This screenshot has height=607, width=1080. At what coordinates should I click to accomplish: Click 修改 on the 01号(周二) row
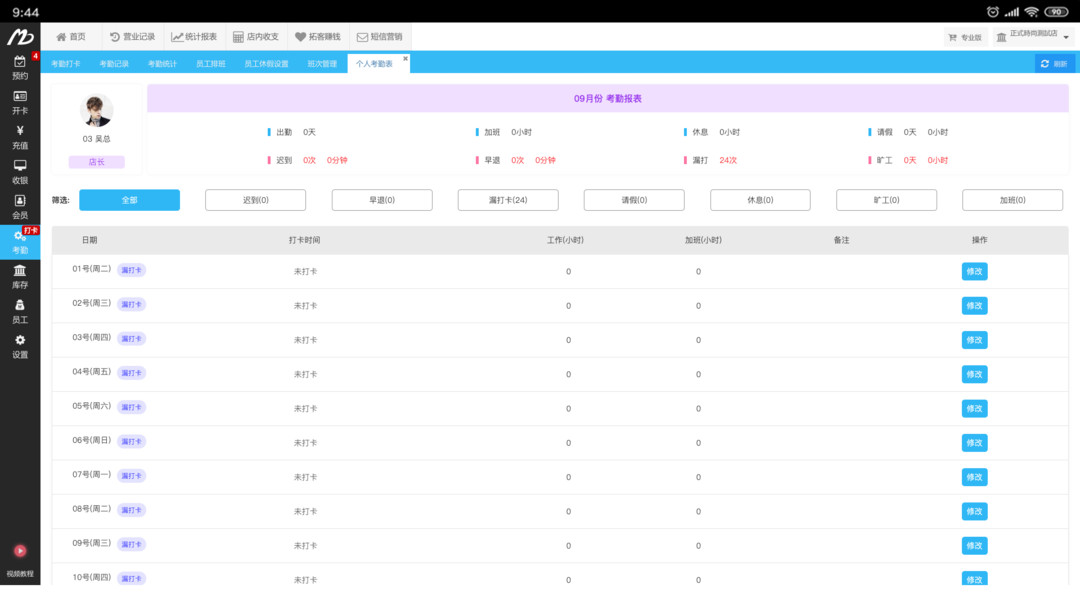973,270
